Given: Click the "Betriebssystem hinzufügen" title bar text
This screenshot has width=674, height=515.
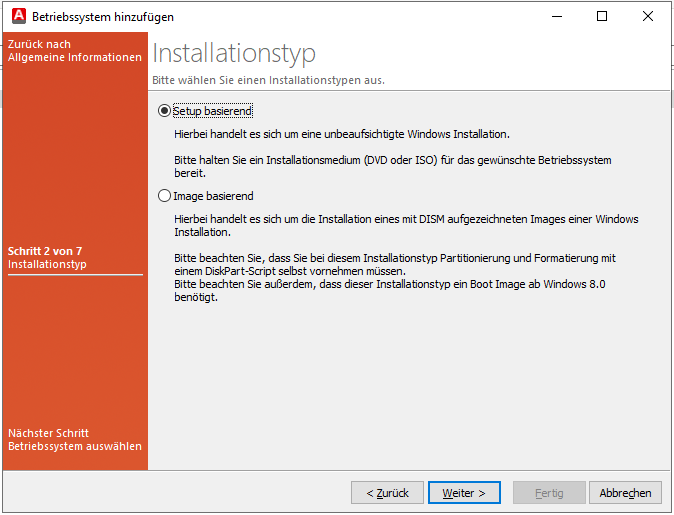Looking at the screenshot, I should (x=103, y=17).
